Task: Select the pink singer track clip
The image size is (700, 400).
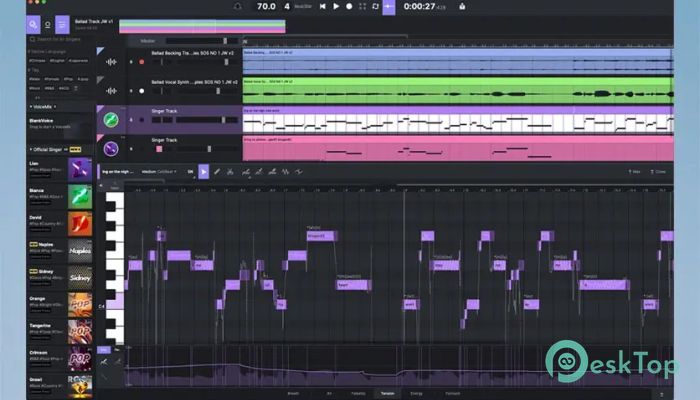Action: 458,149
